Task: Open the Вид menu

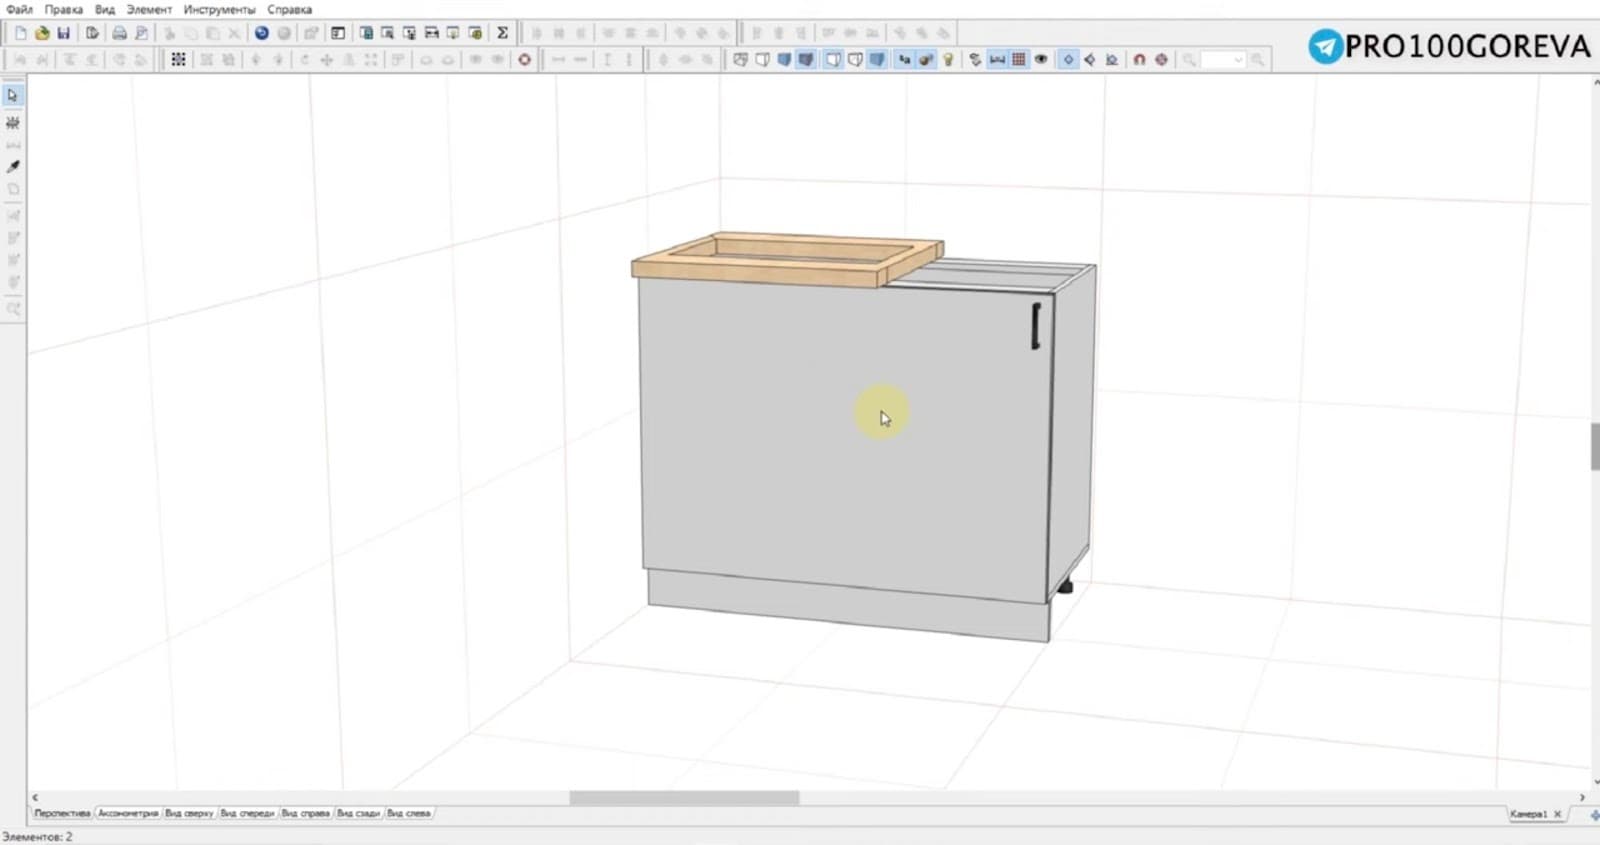Action: [x=105, y=9]
